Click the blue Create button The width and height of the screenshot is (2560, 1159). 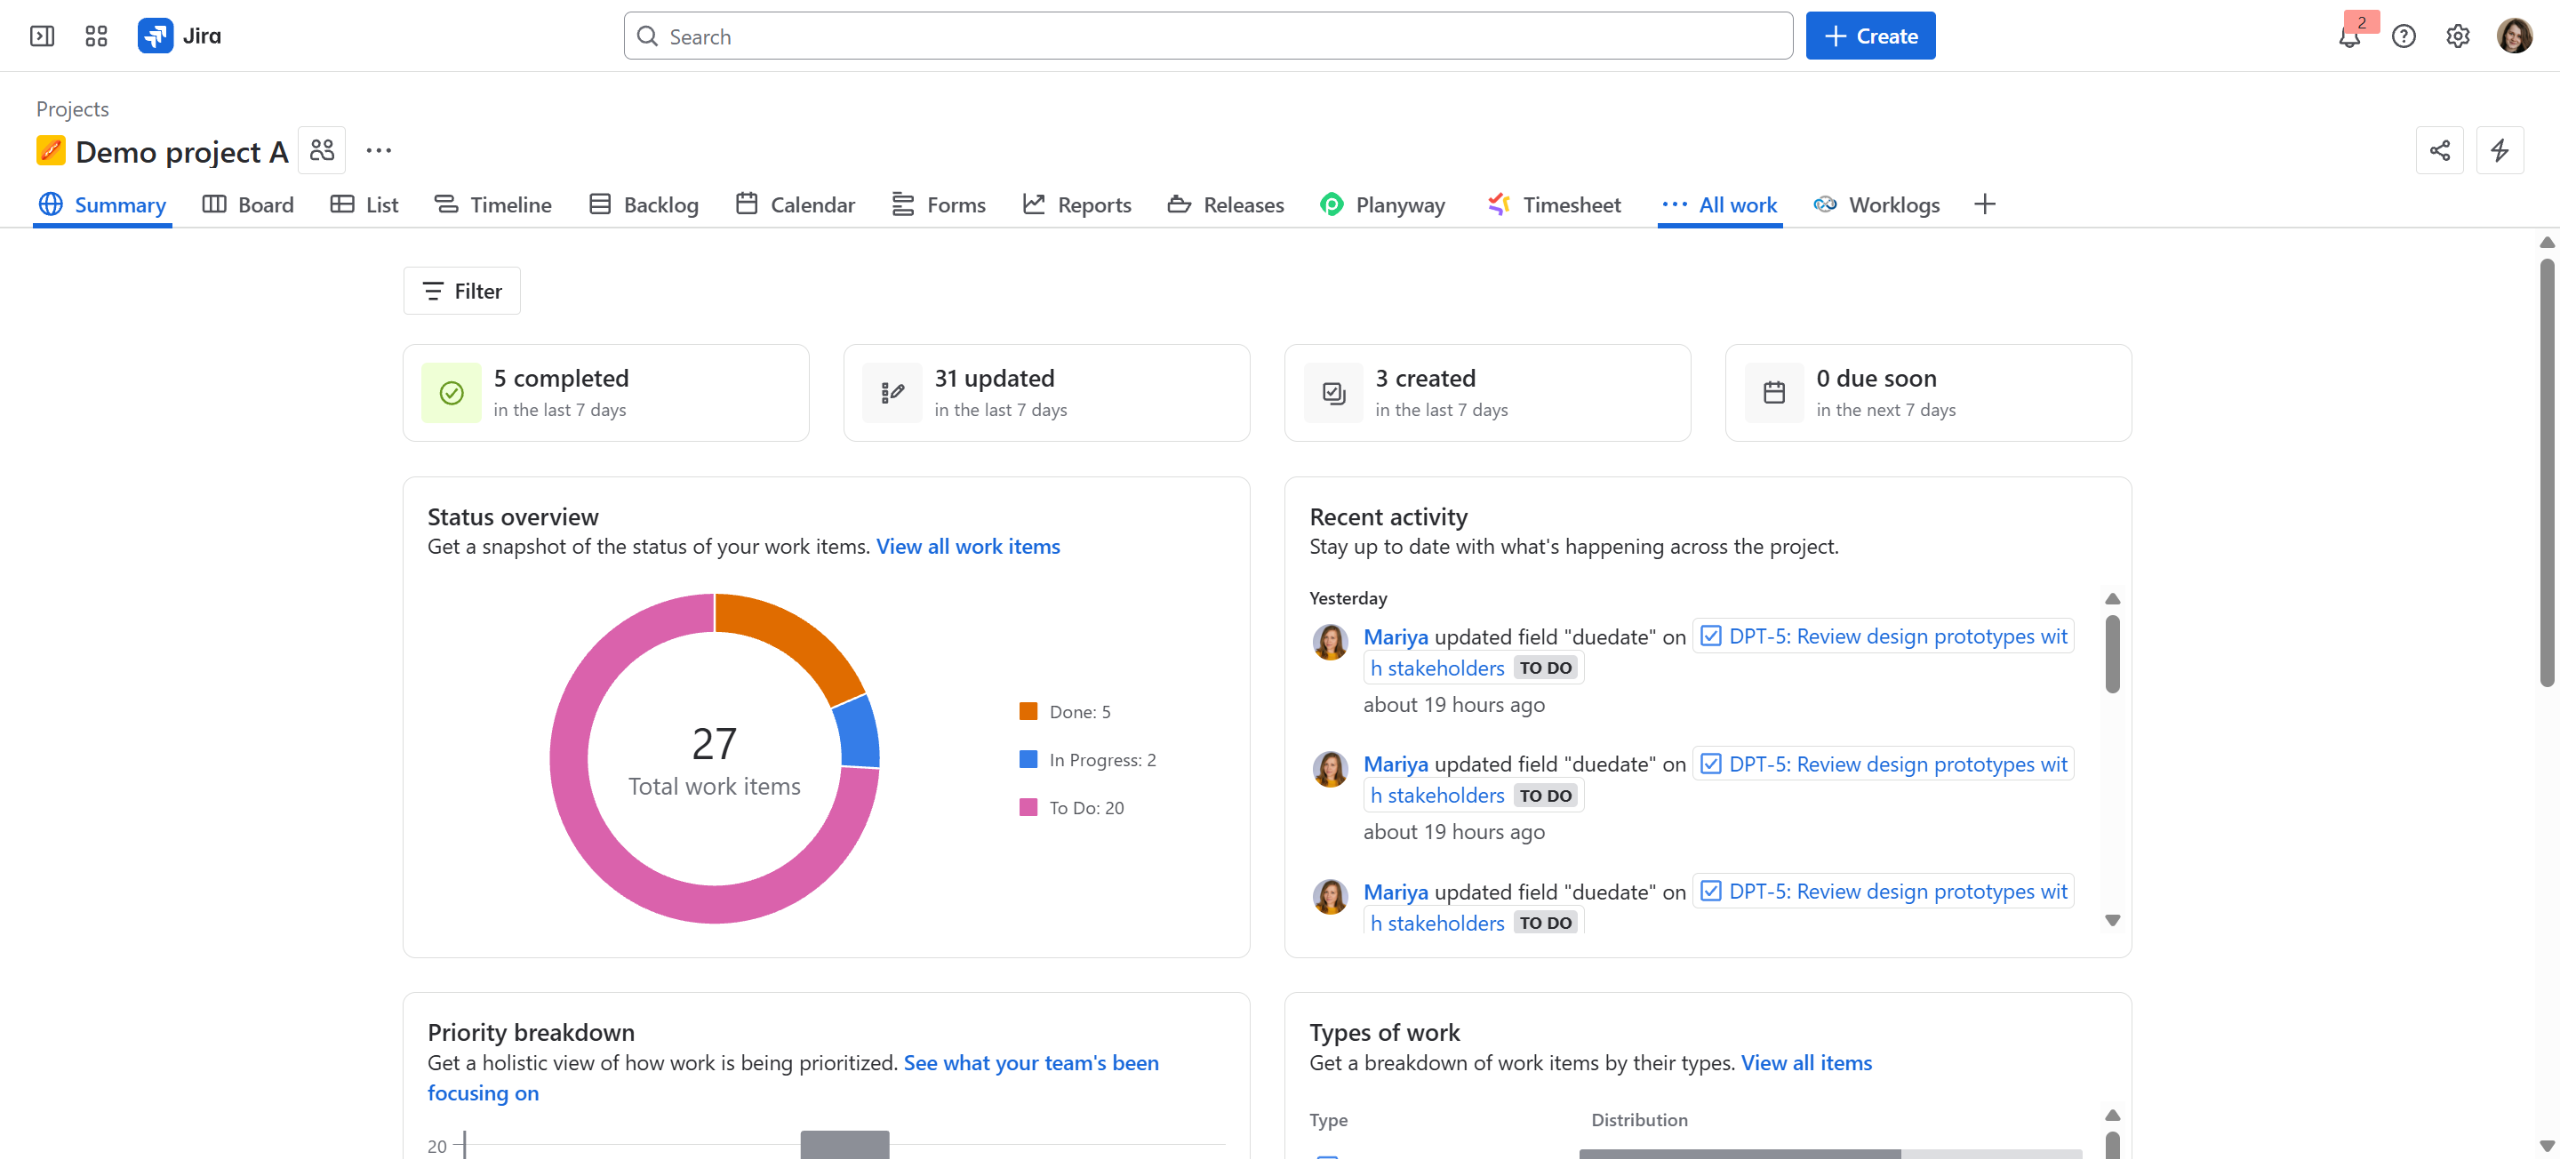point(1870,36)
